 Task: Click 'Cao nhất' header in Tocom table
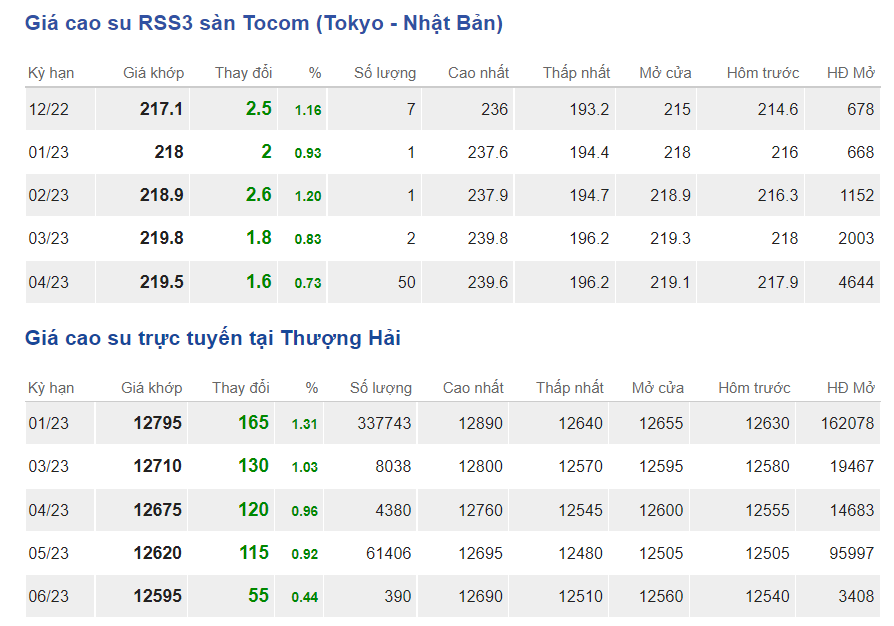(478, 73)
